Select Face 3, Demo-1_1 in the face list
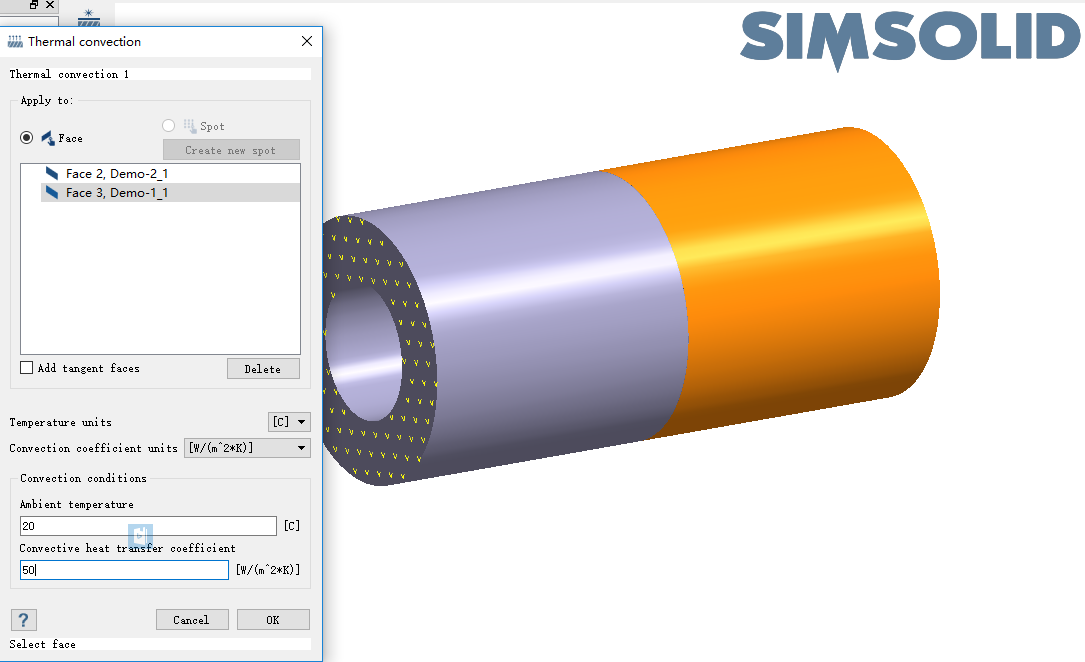Screen dimensions: 1085x662 tap(120, 192)
